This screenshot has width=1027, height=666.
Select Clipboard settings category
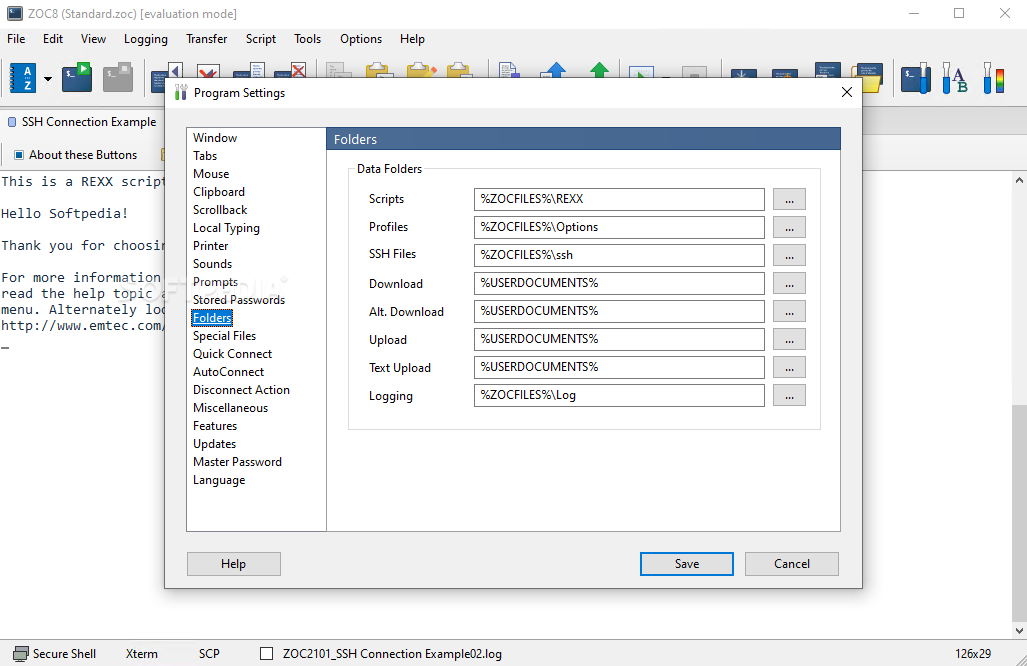coord(219,191)
